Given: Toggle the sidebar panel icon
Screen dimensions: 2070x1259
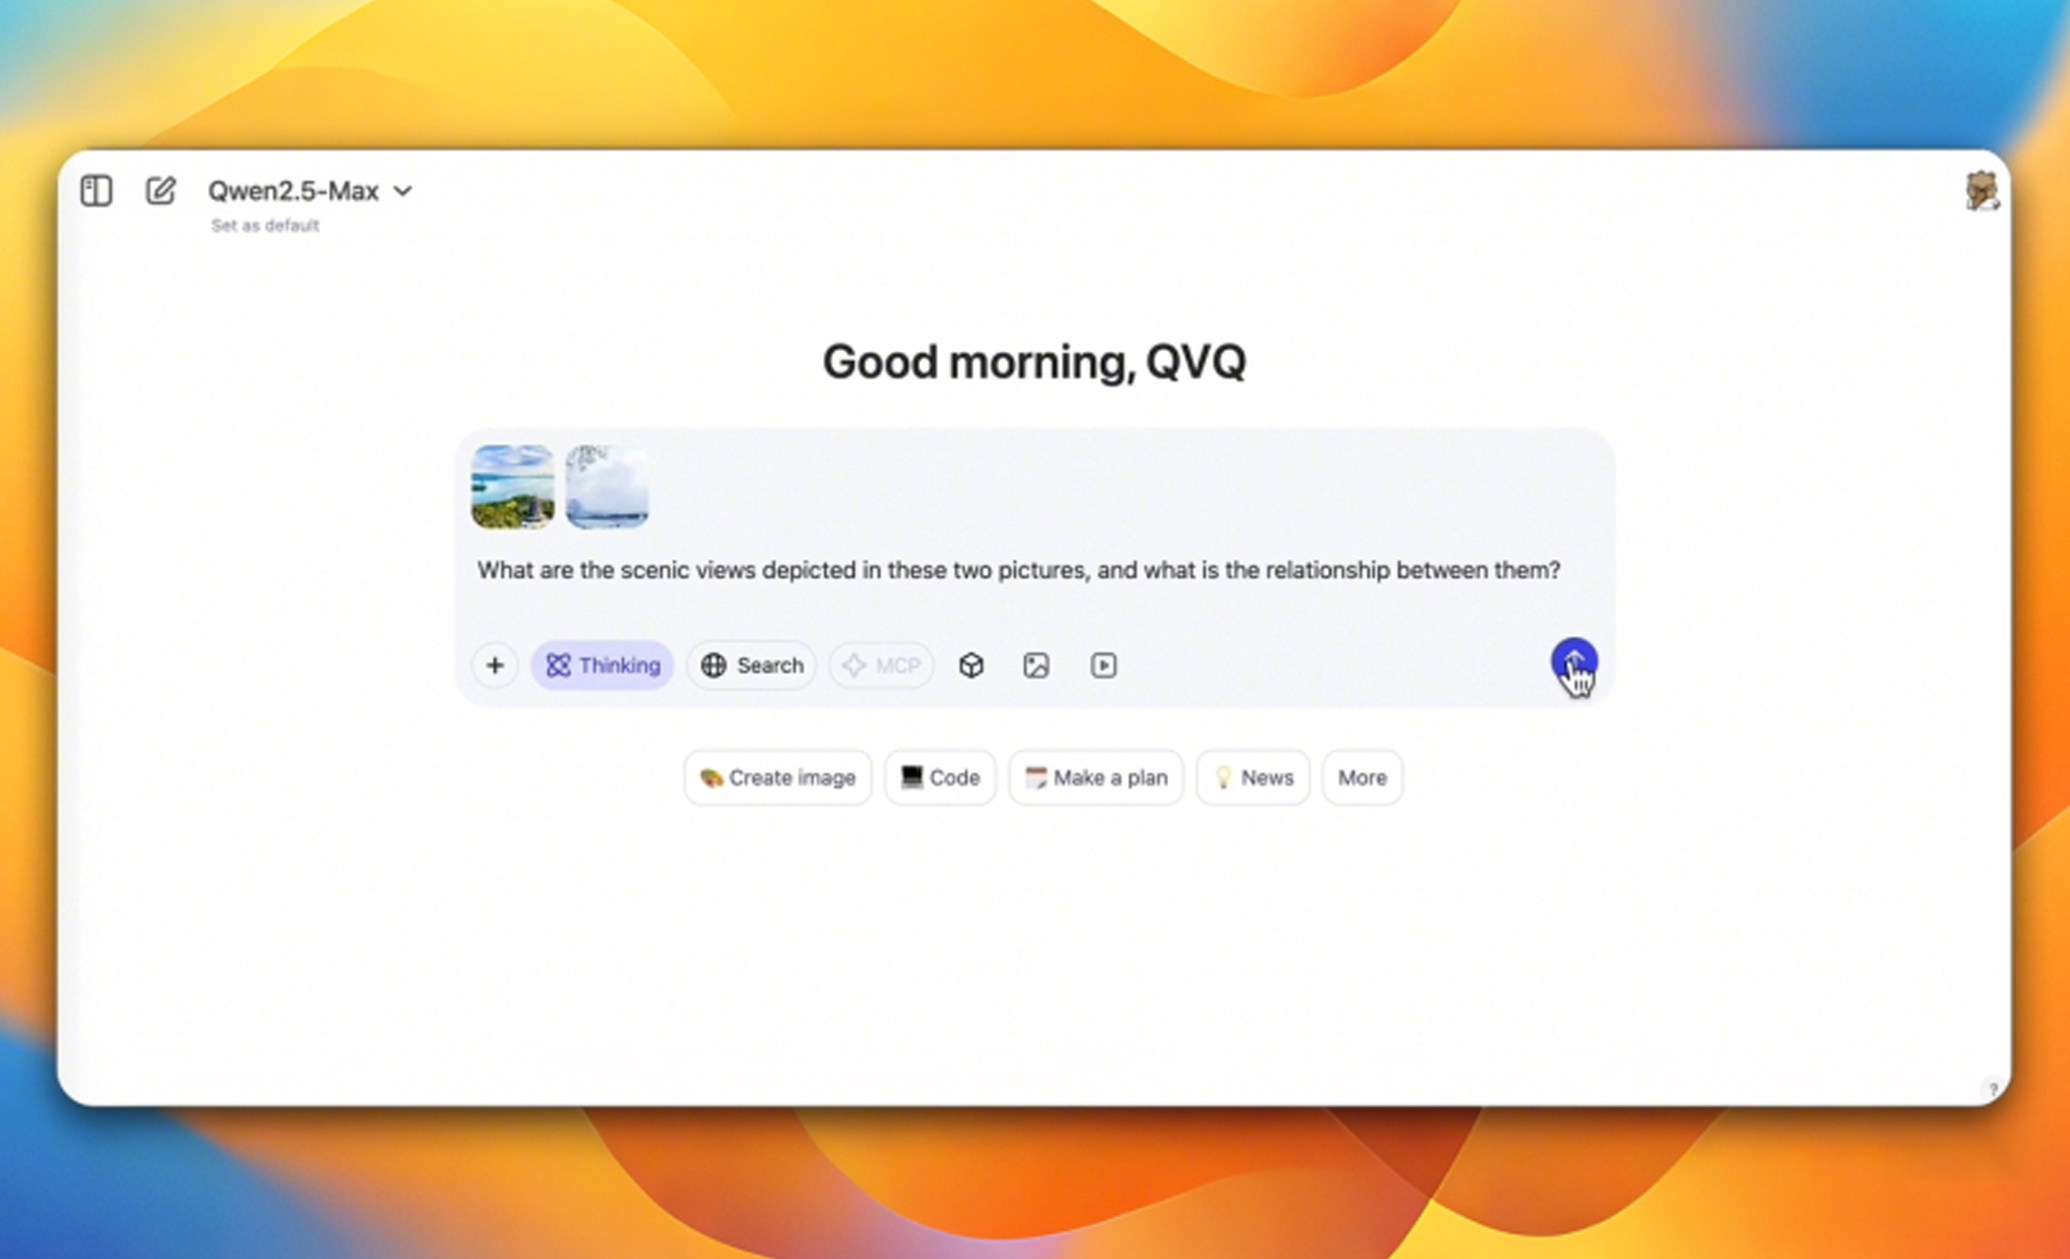Looking at the screenshot, I should (96, 190).
